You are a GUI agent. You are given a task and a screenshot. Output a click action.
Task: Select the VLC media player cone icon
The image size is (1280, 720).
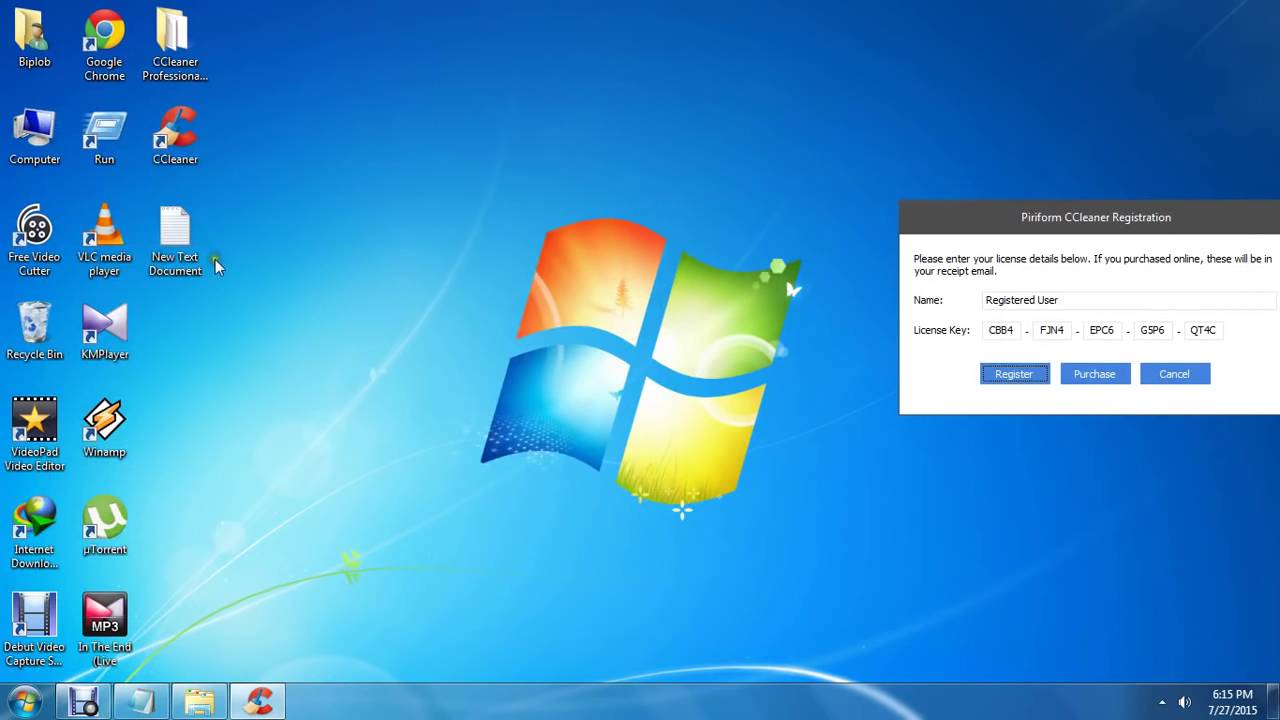[x=104, y=241]
